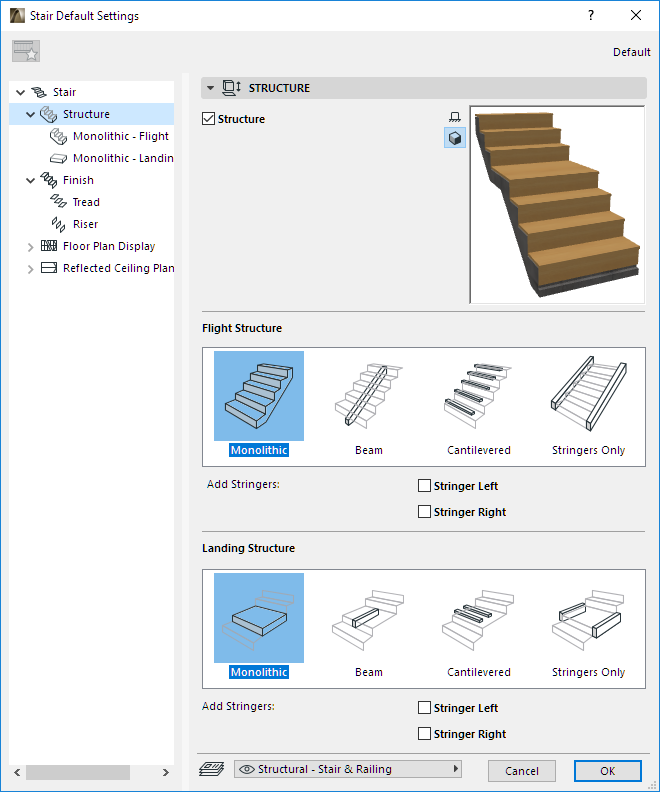This screenshot has width=660, height=792.
Task: Open Tread settings page
Action: pos(86,202)
